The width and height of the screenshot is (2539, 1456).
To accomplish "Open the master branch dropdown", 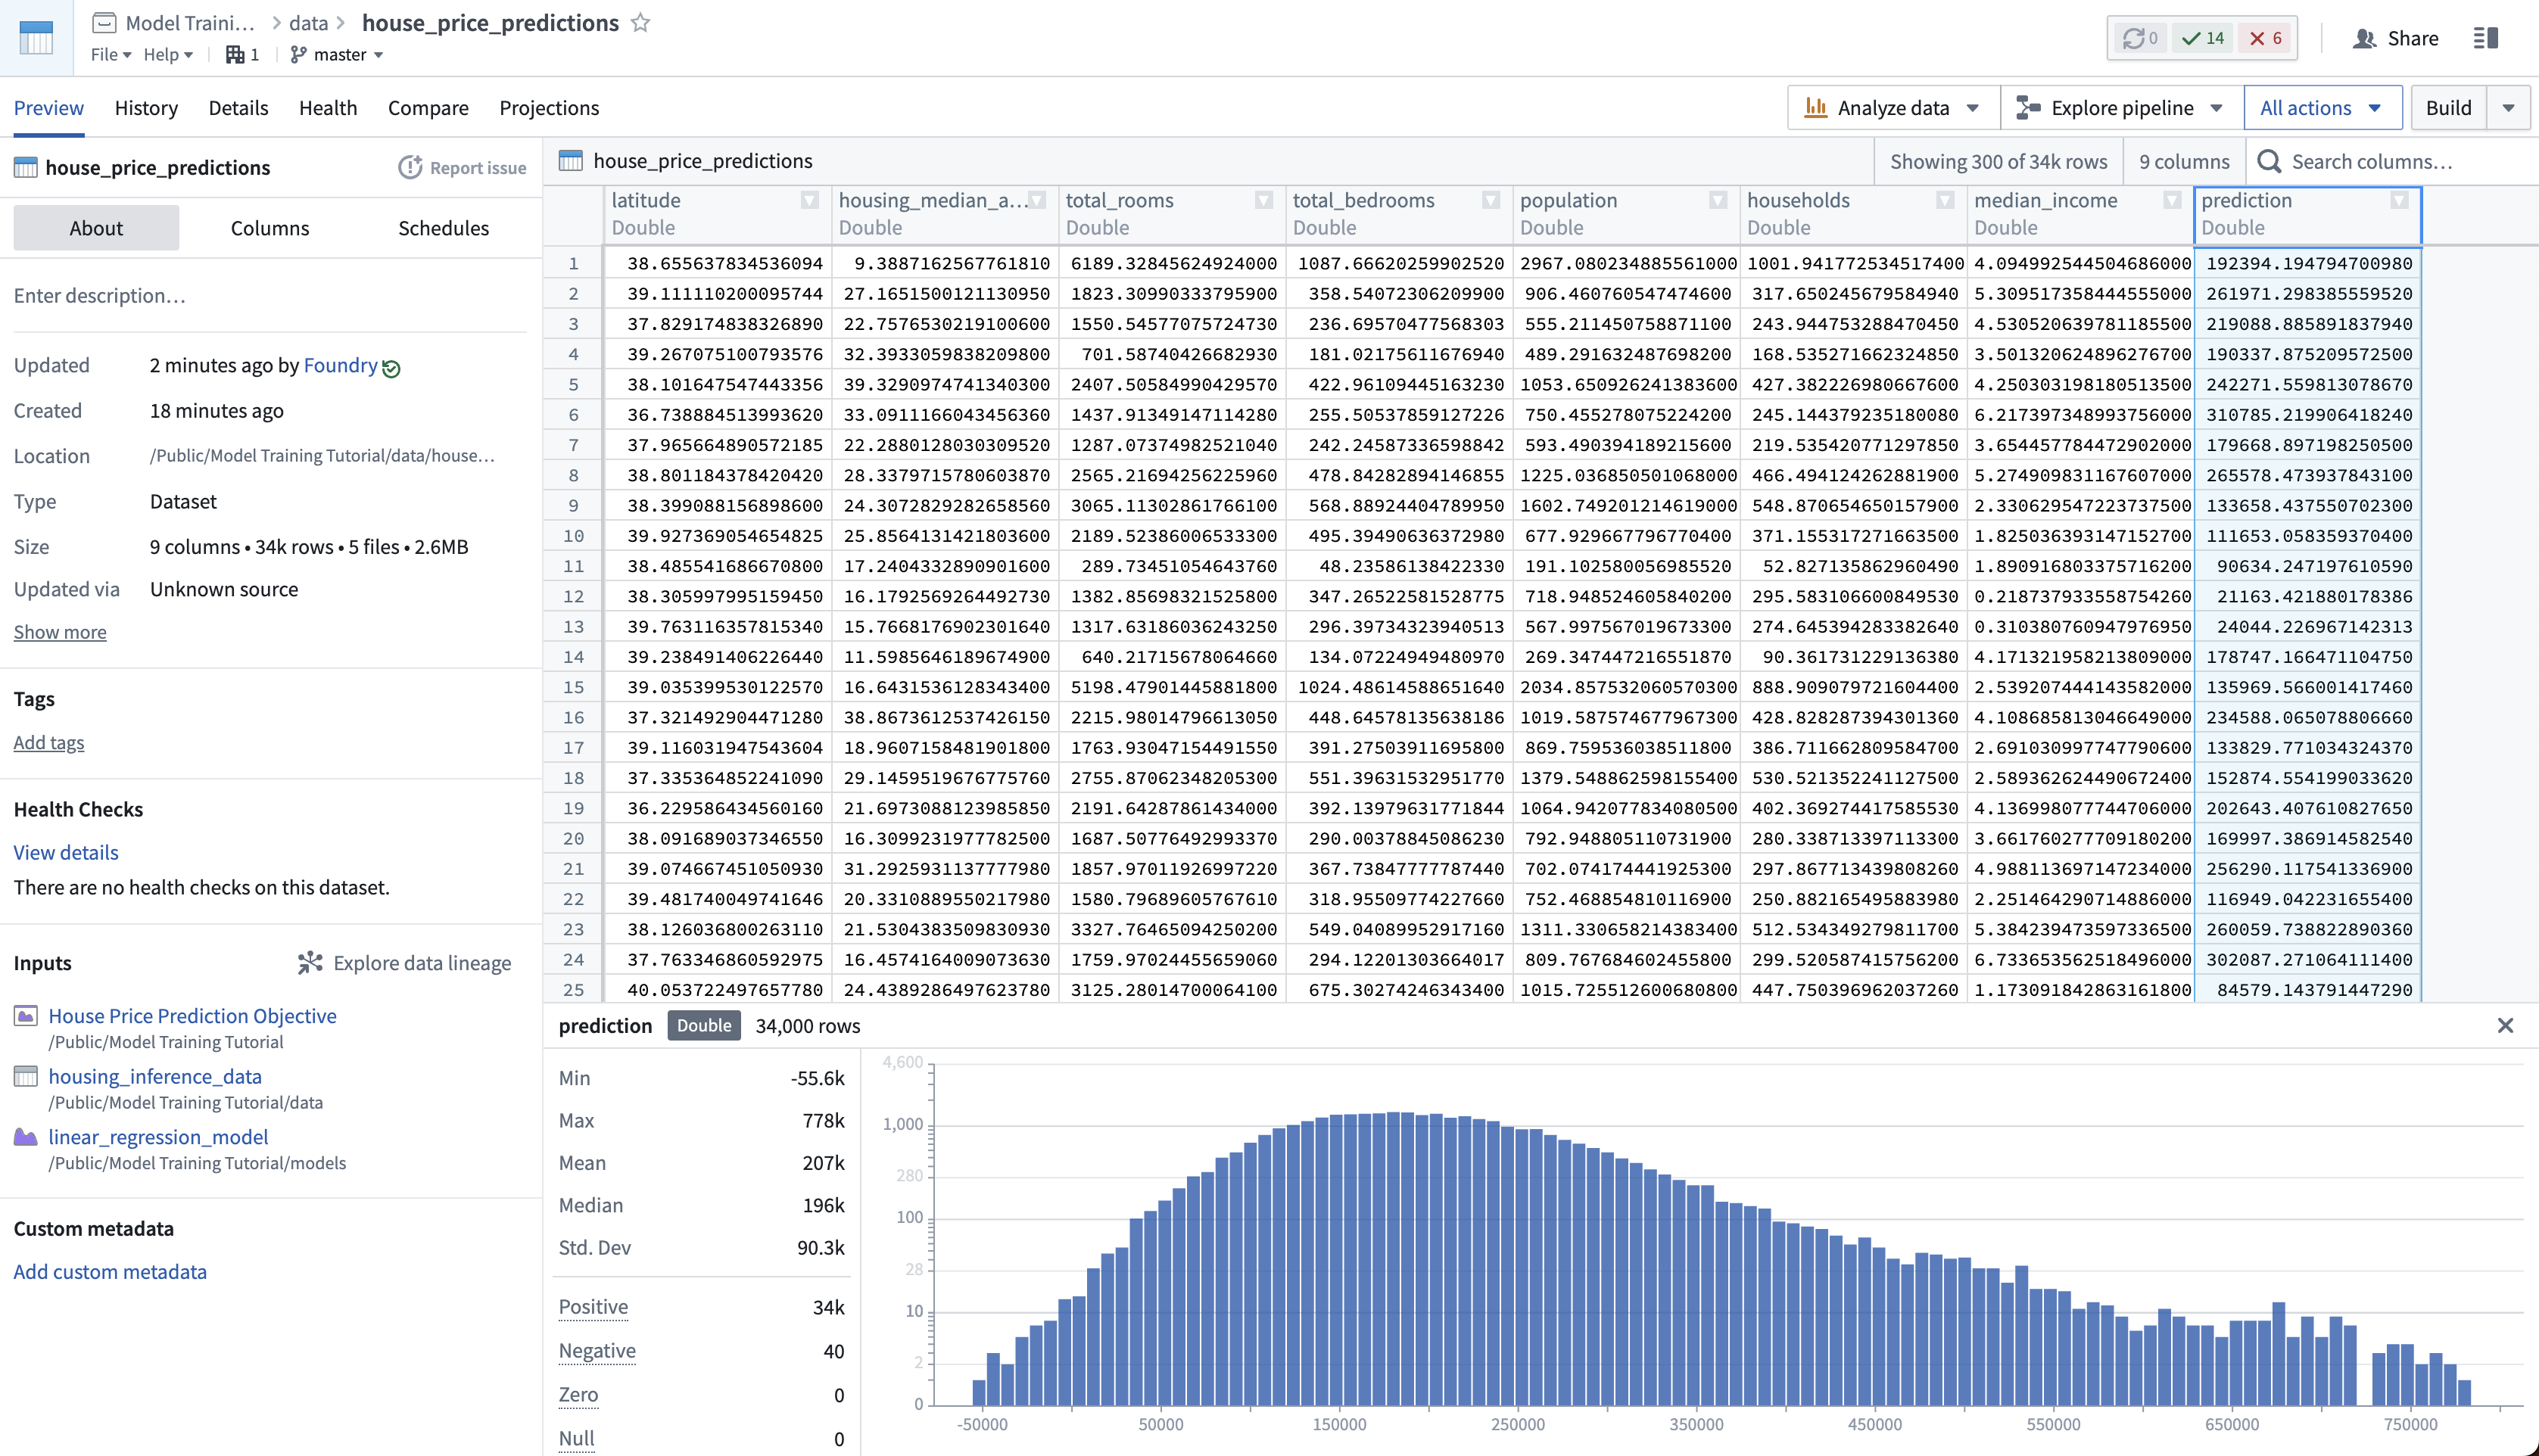I will point(337,54).
